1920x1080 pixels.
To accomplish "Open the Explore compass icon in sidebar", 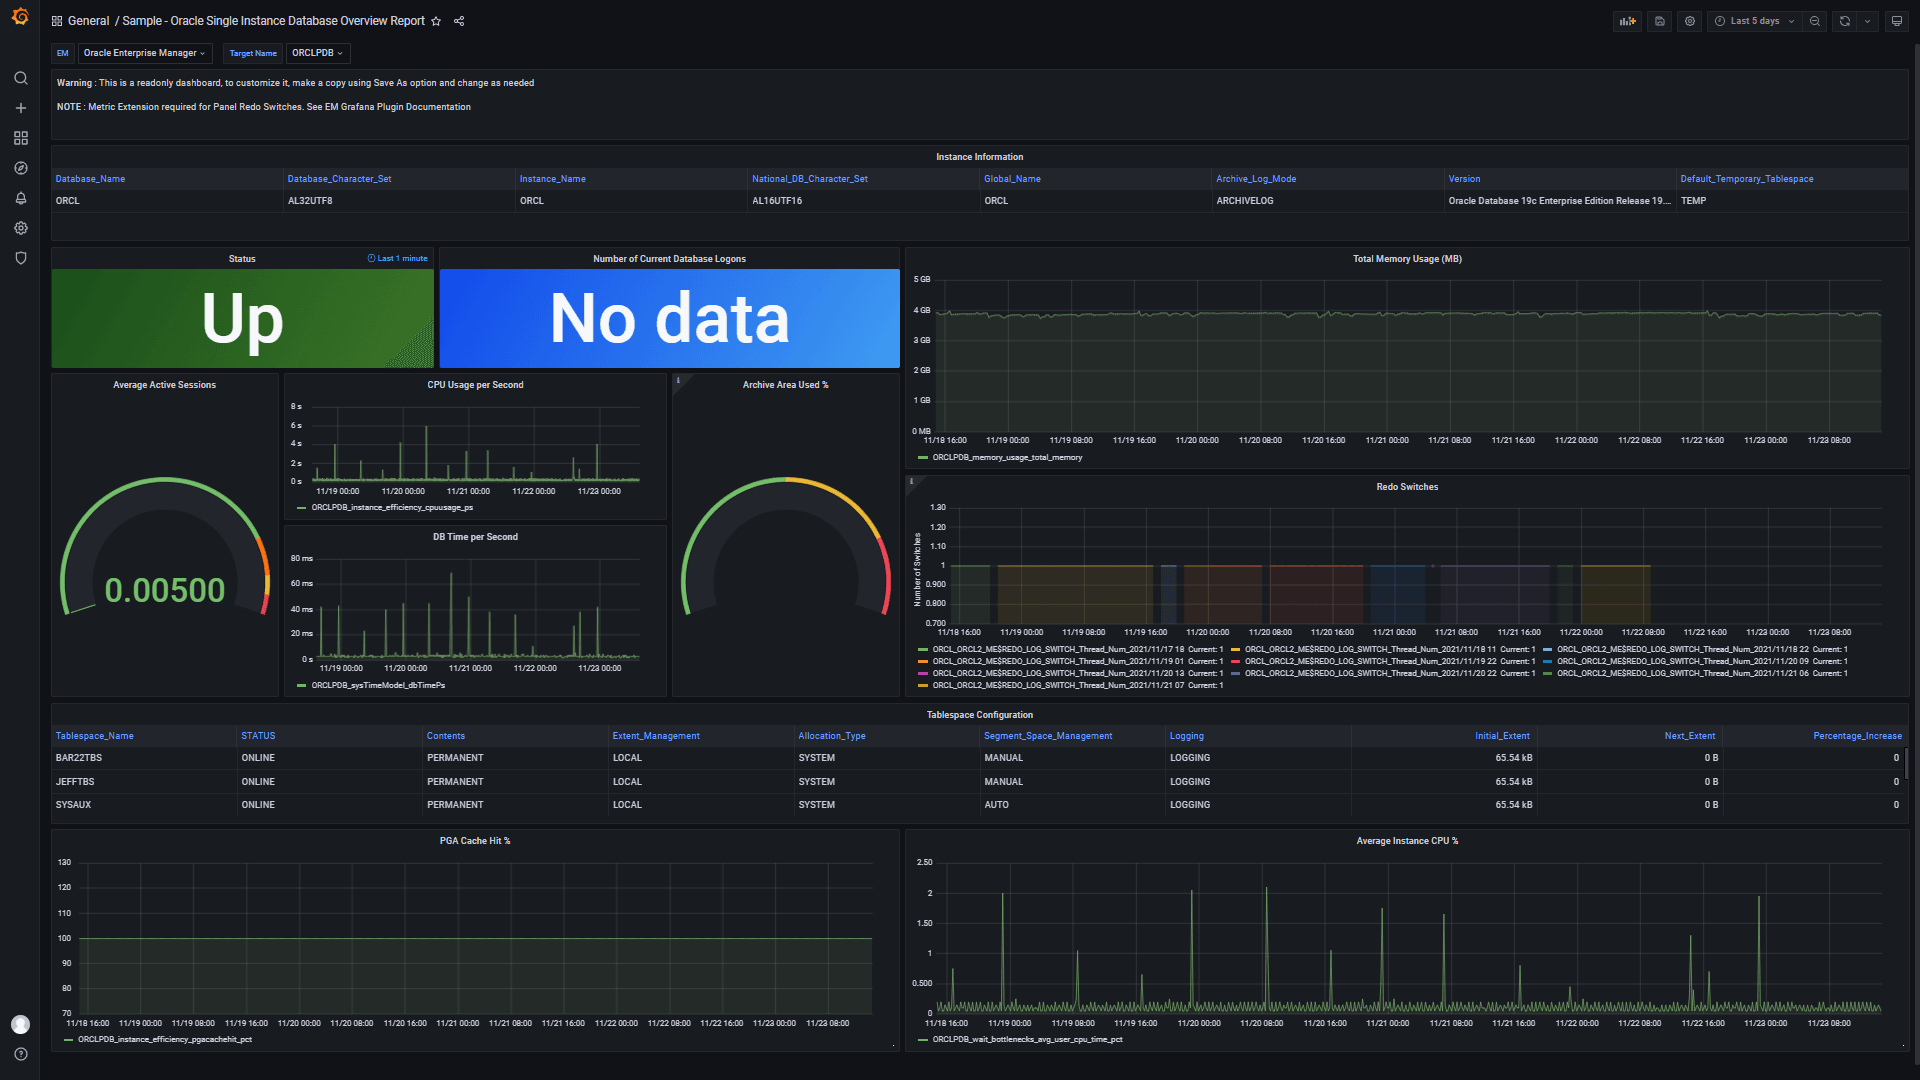I will [x=20, y=168].
